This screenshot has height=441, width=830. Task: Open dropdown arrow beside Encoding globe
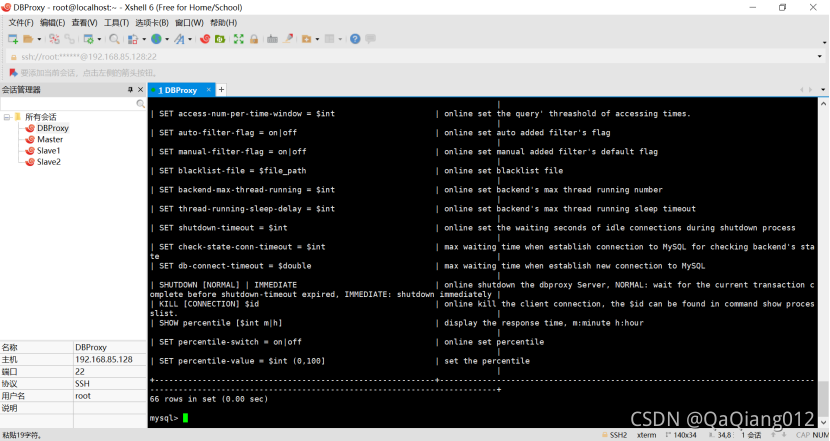pyautogui.click(x=167, y=39)
